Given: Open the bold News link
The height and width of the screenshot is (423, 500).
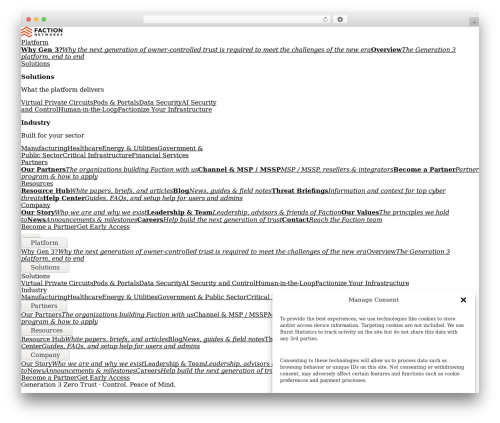Looking at the screenshot, I should (x=36, y=220).
